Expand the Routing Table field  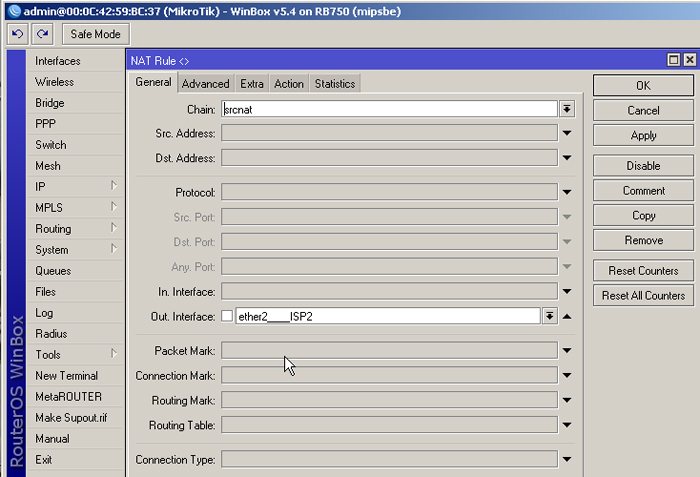pyautogui.click(x=567, y=425)
